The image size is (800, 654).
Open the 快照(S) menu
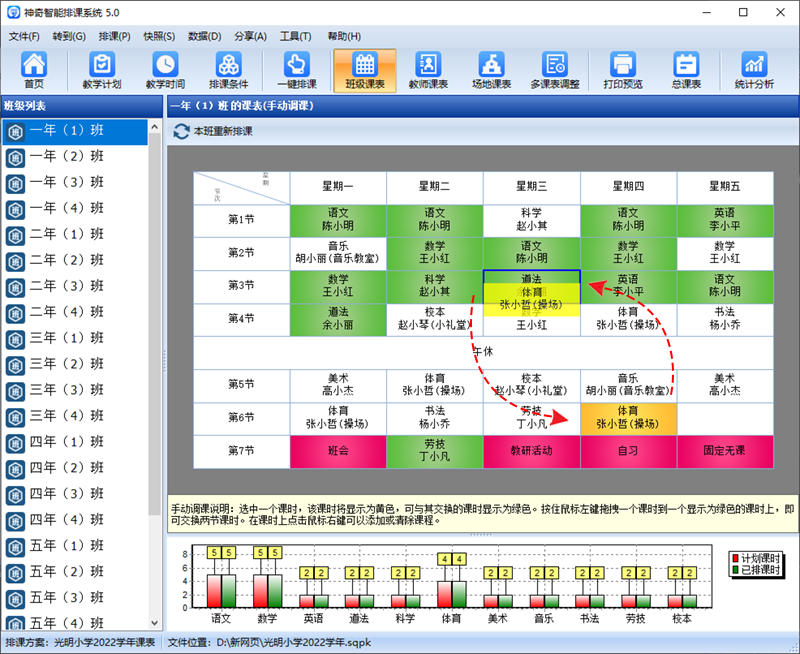tap(159, 36)
